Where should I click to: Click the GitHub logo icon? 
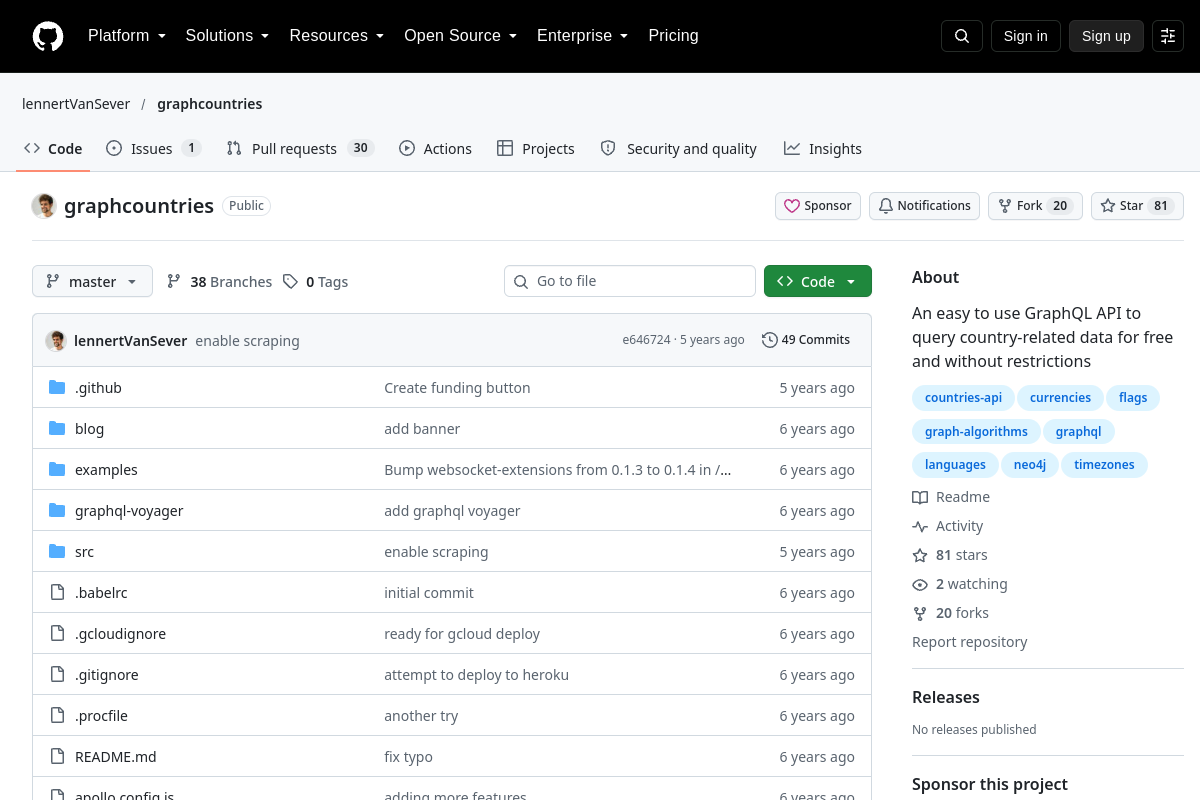click(48, 36)
